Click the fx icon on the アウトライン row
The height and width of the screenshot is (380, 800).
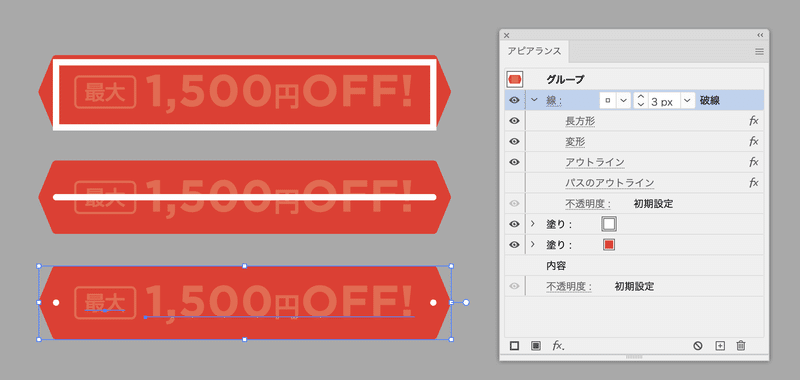tap(754, 162)
